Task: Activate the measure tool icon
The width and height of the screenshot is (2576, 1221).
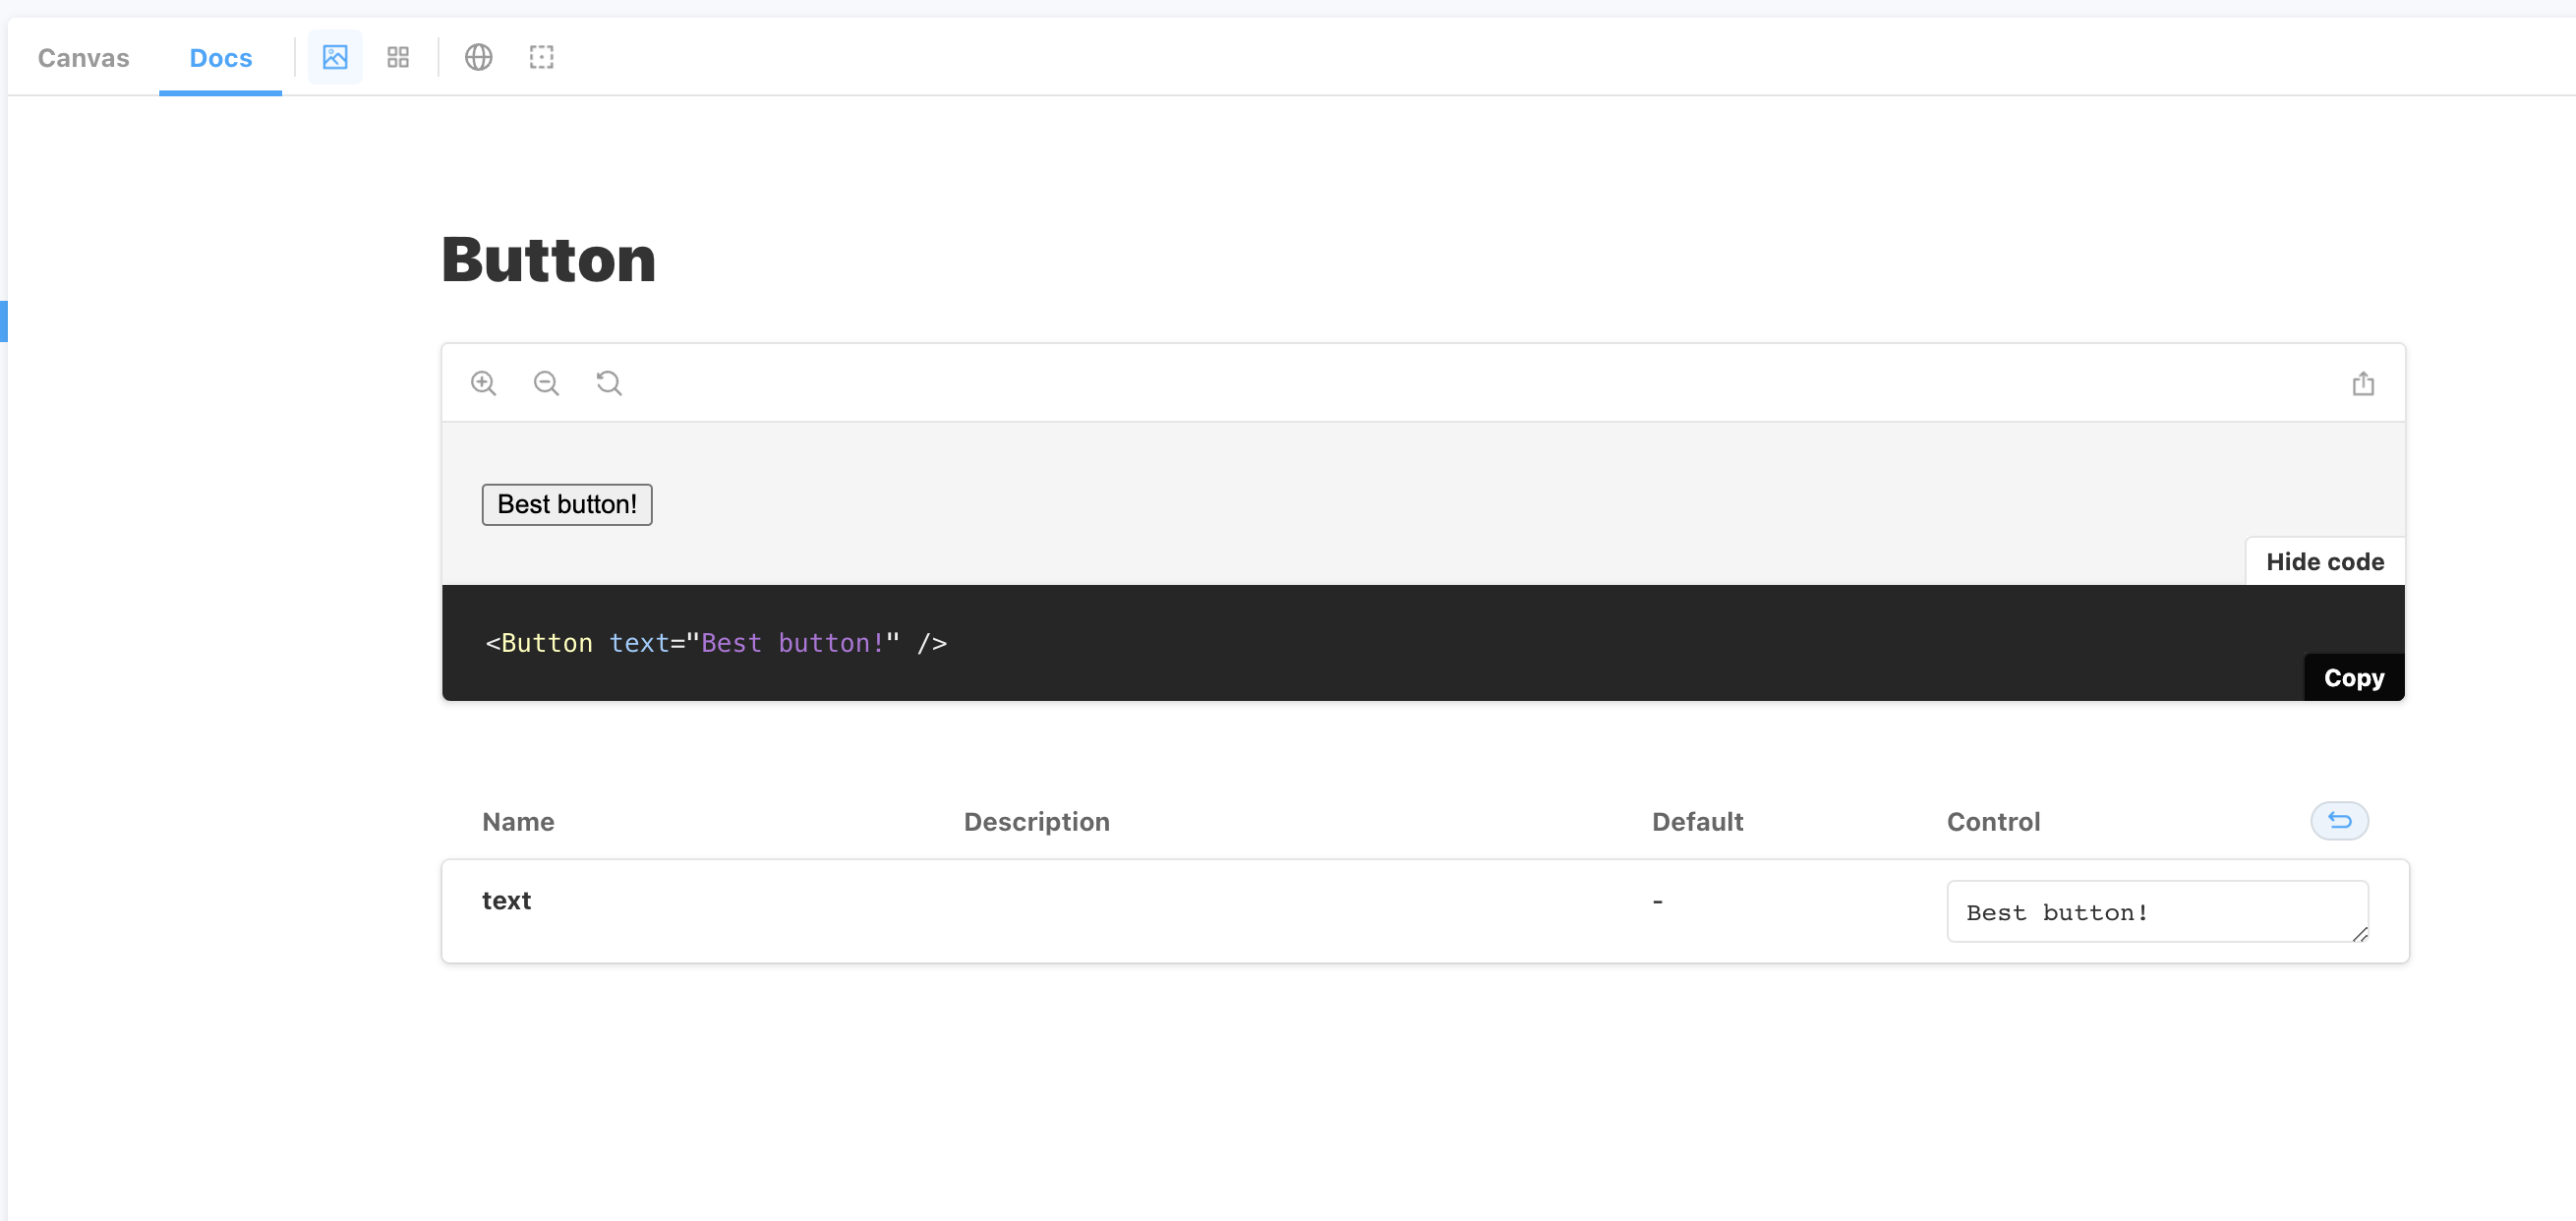Action: coord(542,57)
